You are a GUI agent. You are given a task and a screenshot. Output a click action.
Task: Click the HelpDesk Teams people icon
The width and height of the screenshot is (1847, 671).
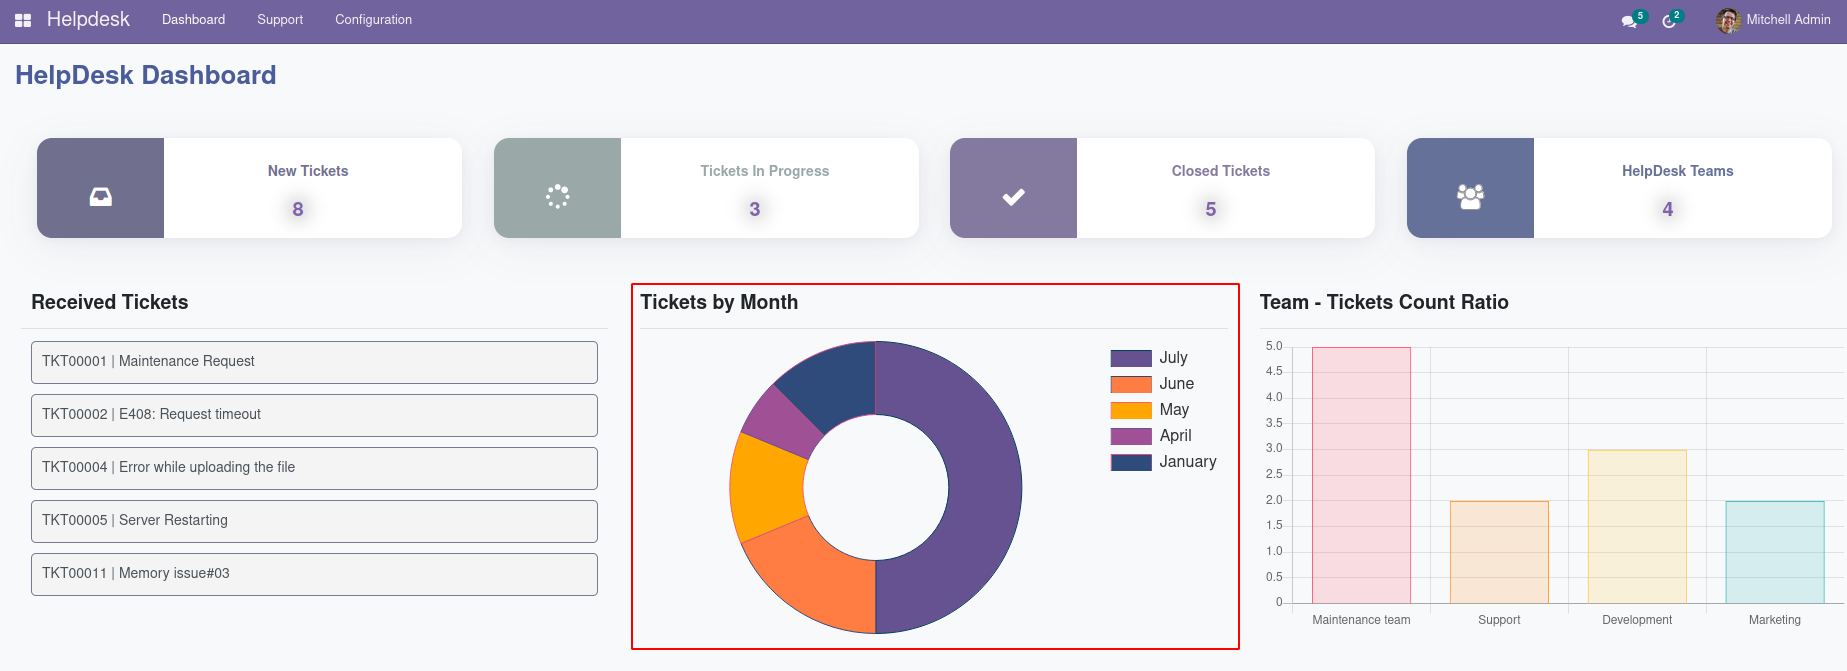point(1470,197)
